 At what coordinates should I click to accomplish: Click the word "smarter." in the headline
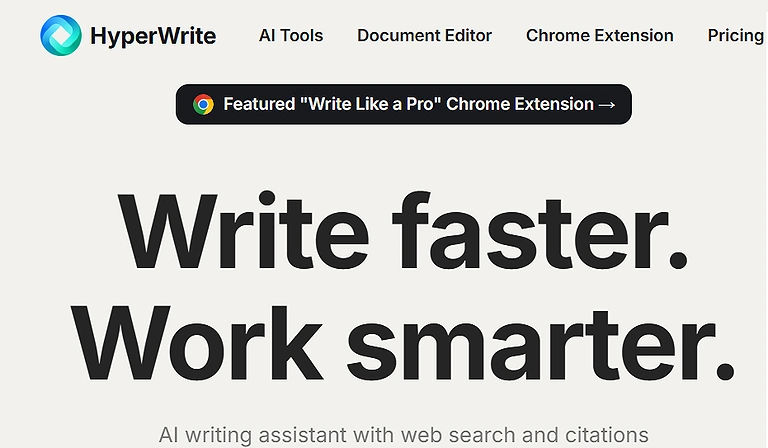pyautogui.click(x=541, y=343)
